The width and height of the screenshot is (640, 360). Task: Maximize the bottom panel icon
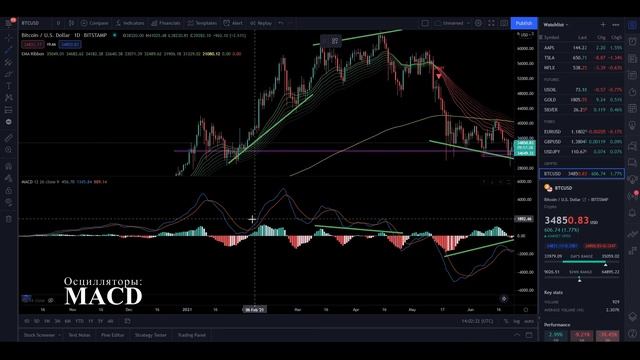(529, 335)
